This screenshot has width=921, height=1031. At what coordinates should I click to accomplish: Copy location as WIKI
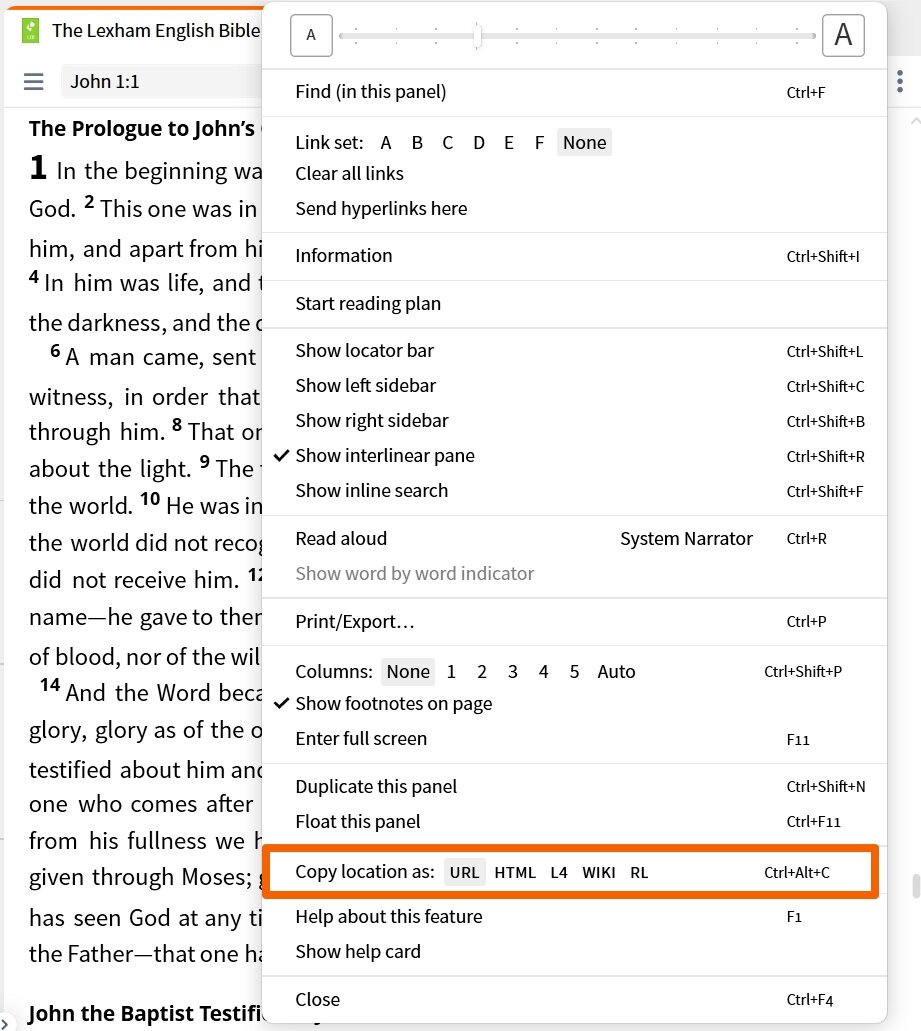[x=599, y=873]
